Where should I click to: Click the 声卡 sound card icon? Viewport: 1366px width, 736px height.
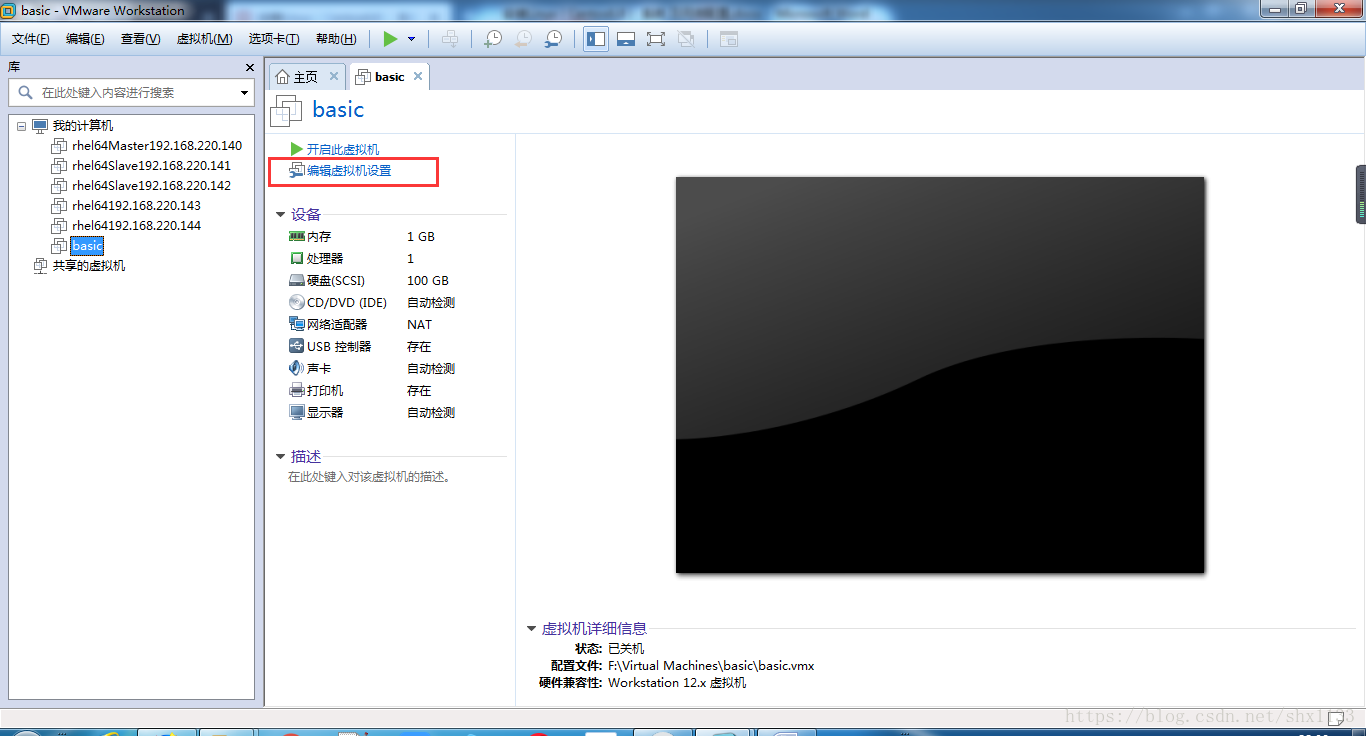tap(296, 369)
